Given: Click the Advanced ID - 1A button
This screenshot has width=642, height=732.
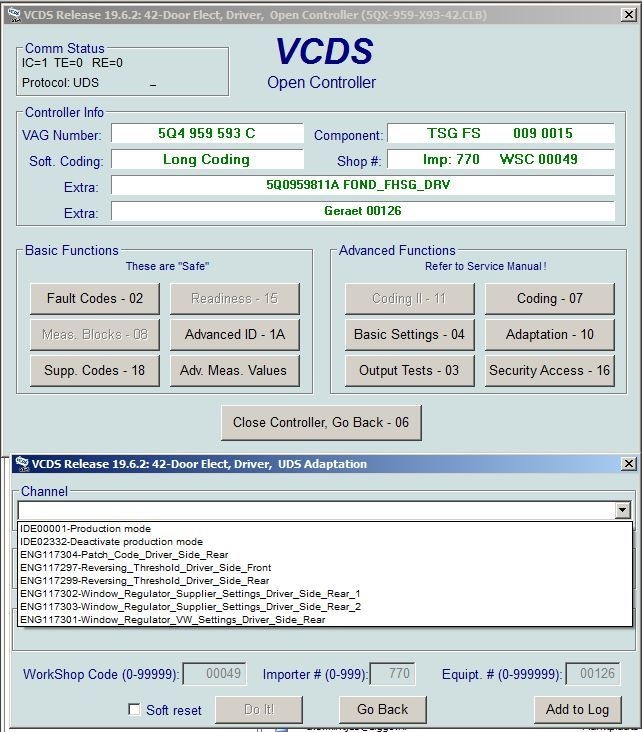Looking at the screenshot, I should (235, 334).
